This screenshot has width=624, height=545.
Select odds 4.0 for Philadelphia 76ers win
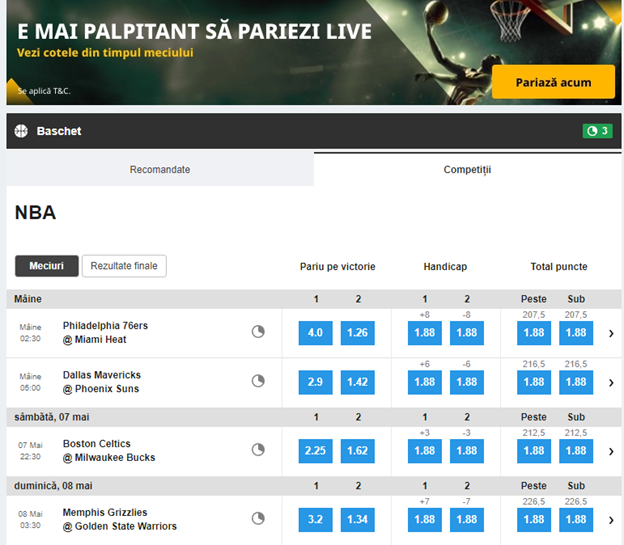tap(316, 333)
